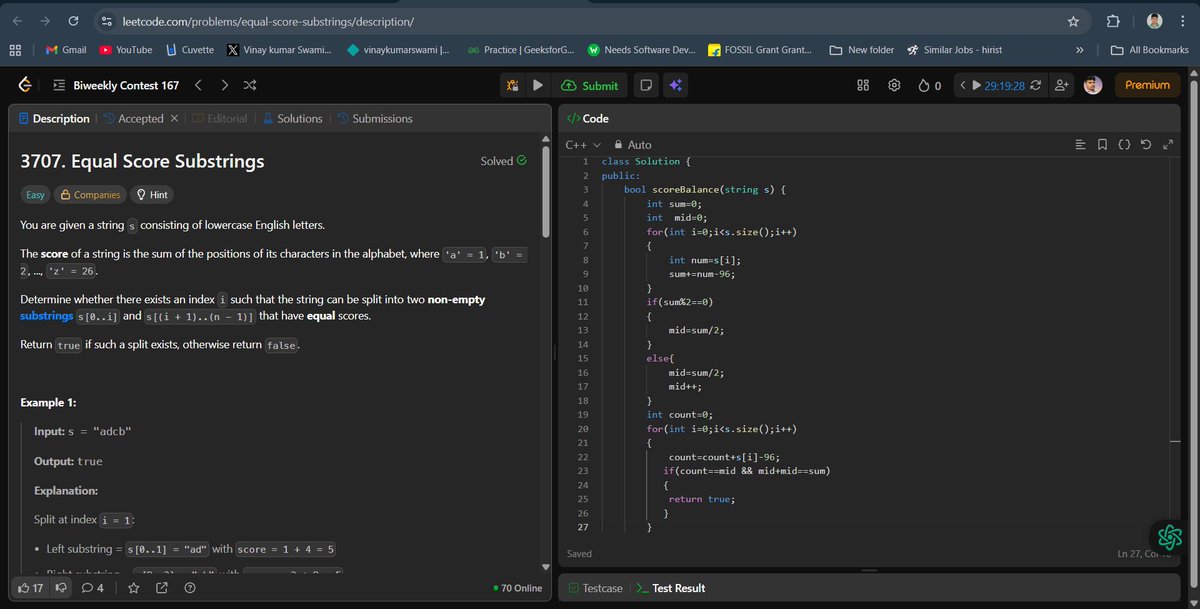Open the All Bookmarks folder
This screenshot has width=1200, height=609.
1149,50
